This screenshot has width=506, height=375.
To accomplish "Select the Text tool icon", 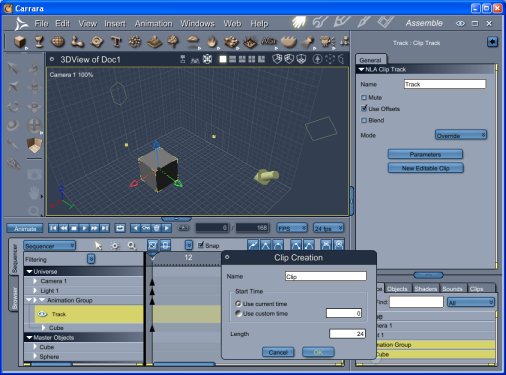I will [x=116, y=42].
